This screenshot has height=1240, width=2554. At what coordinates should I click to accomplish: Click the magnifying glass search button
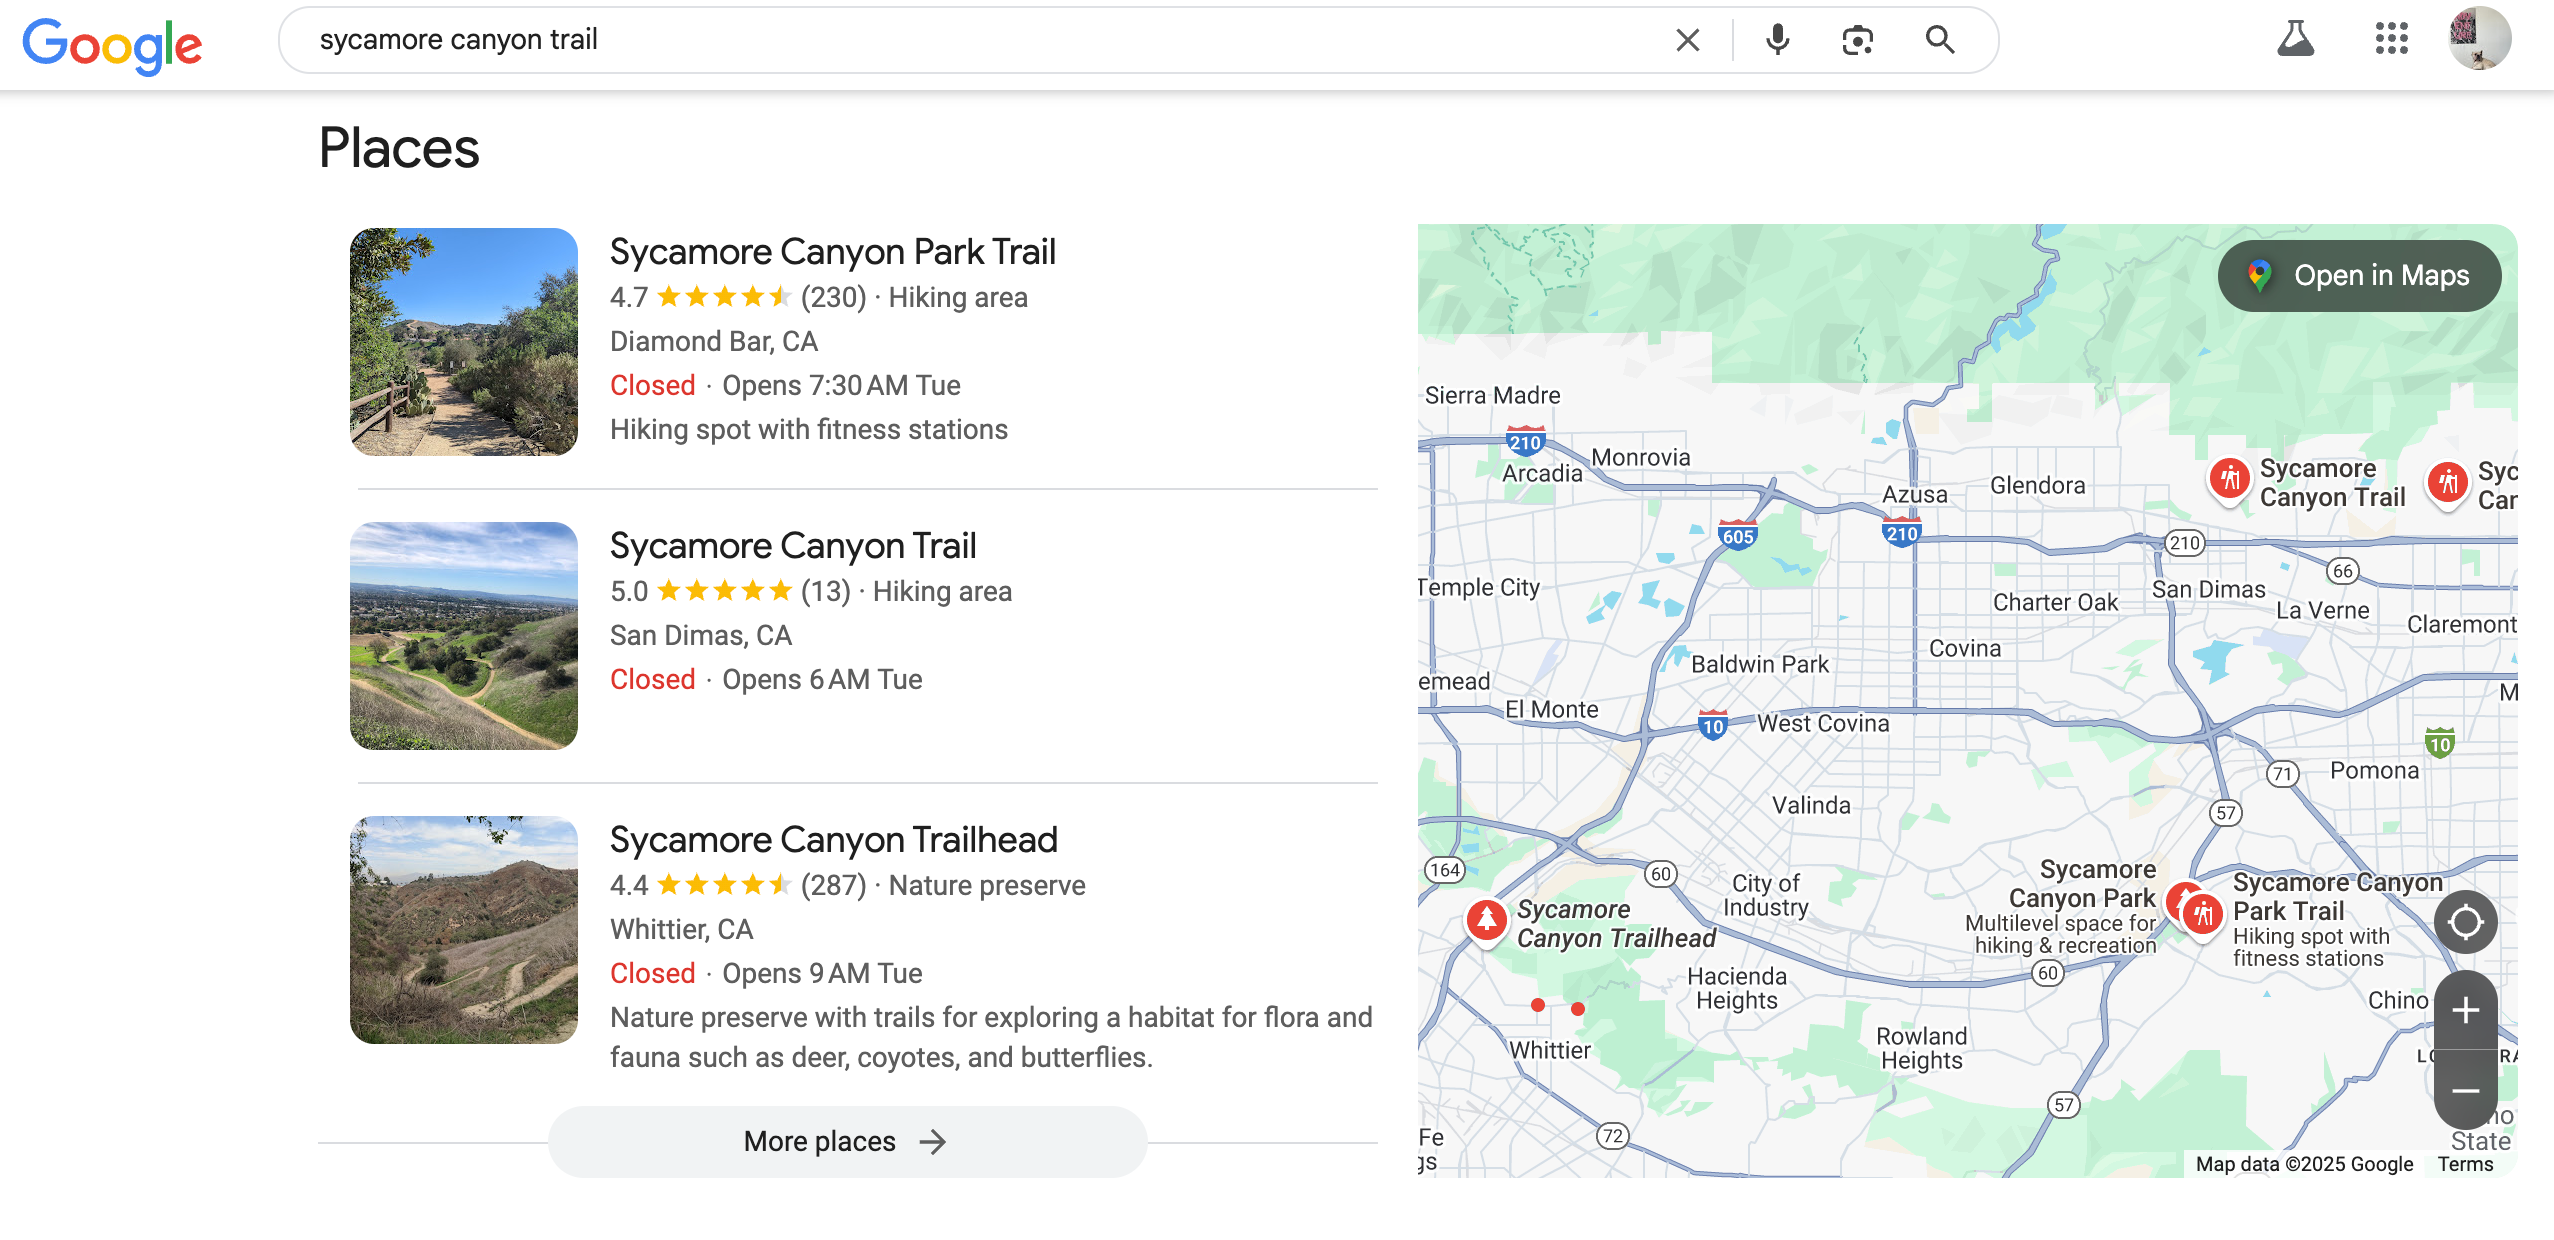[1940, 40]
